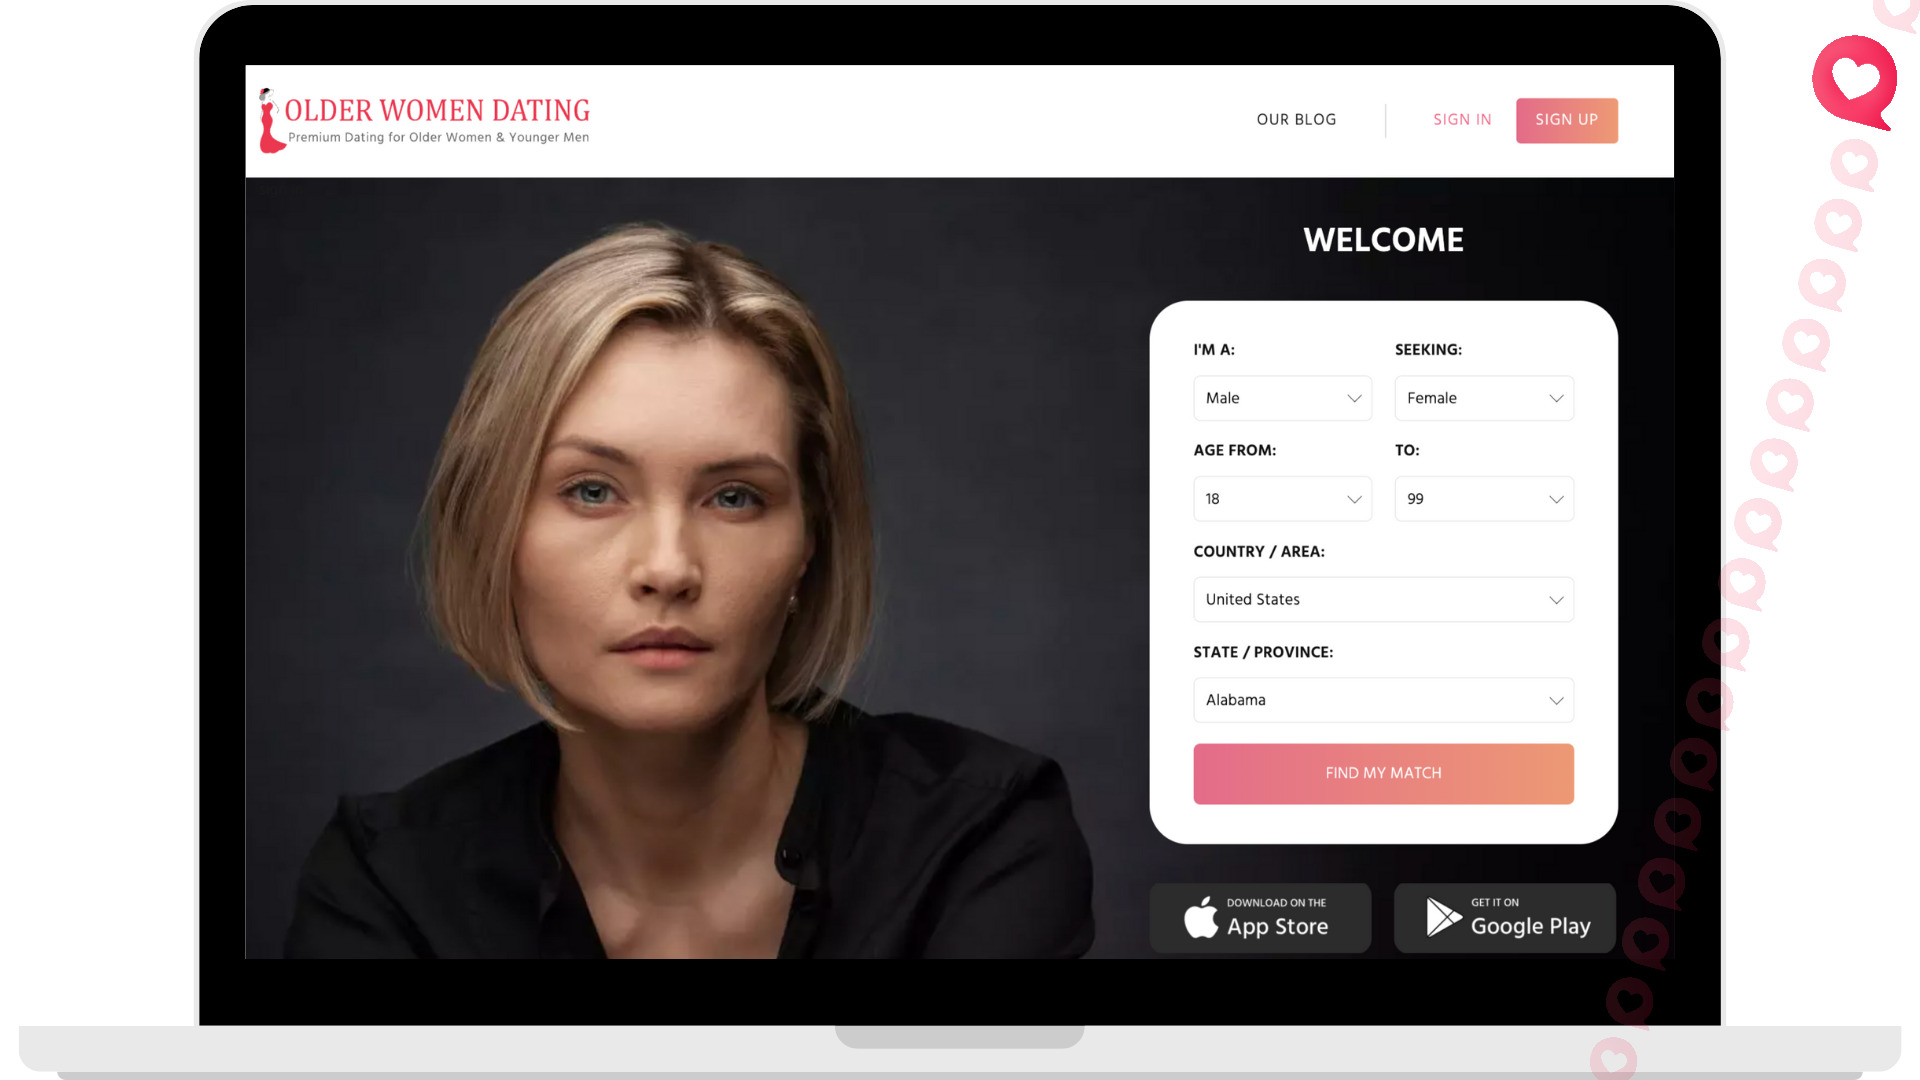Open the 'I'M A' gender selector showing Male
Image resolution: width=1920 pixels, height=1080 pixels.
(1282, 398)
